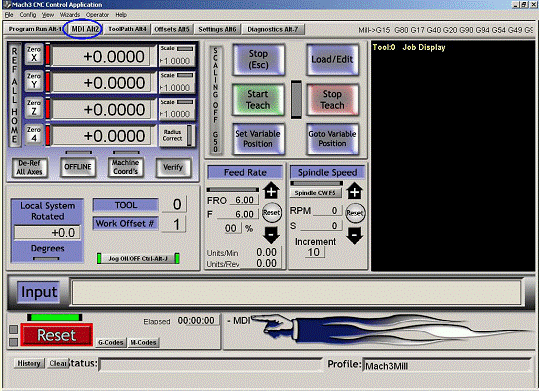Zero the X axis
This screenshot has width=539, height=391.
point(34,54)
